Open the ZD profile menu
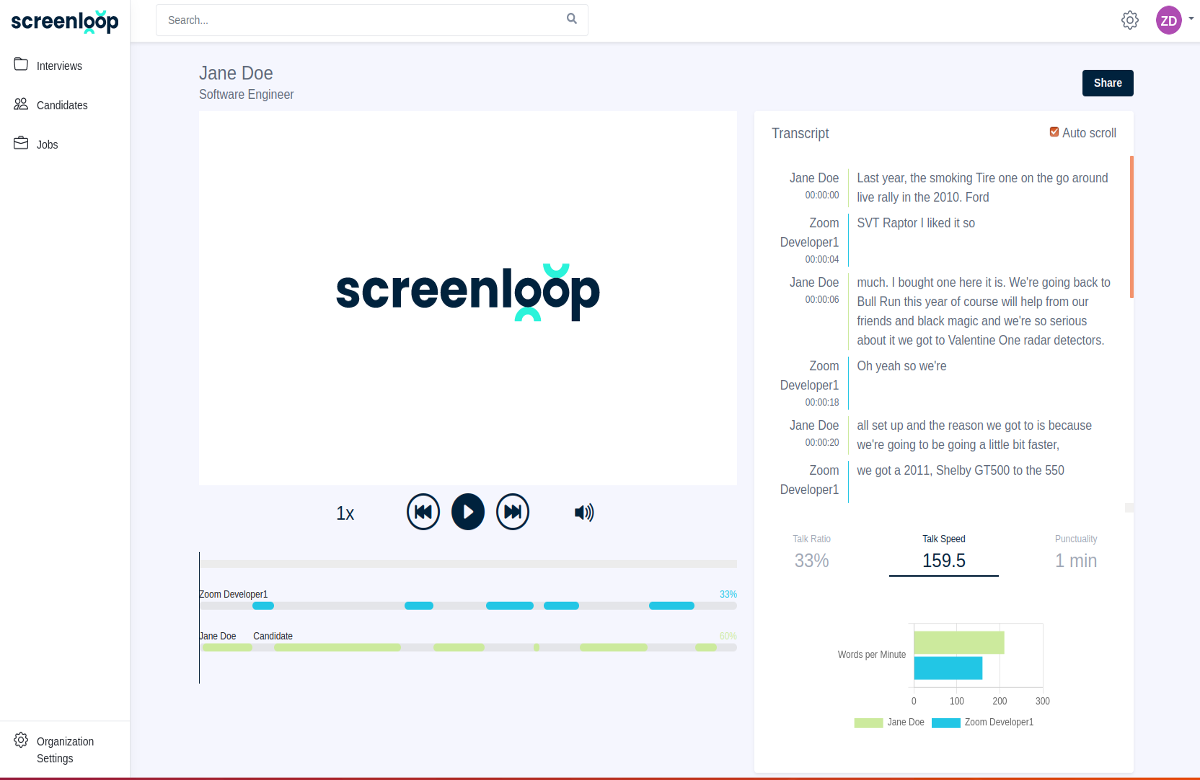This screenshot has height=780, width=1200. click(x=1168, y=20)
